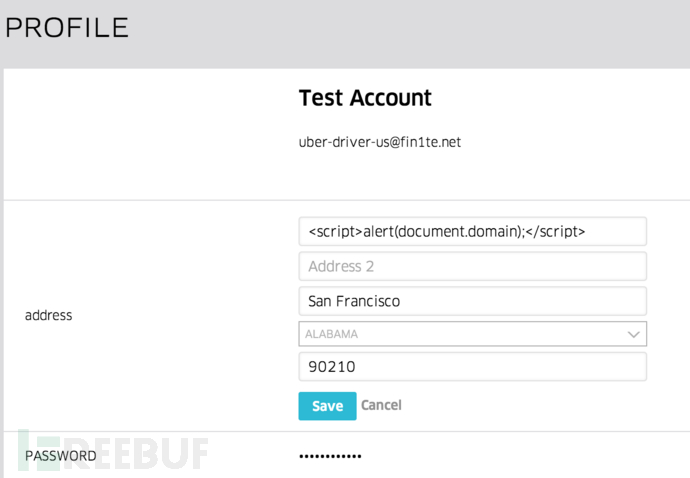Click the PASSWORD row label
This screenshot has width=690, height=478.
pyautogui.click(x=61, y=456)
